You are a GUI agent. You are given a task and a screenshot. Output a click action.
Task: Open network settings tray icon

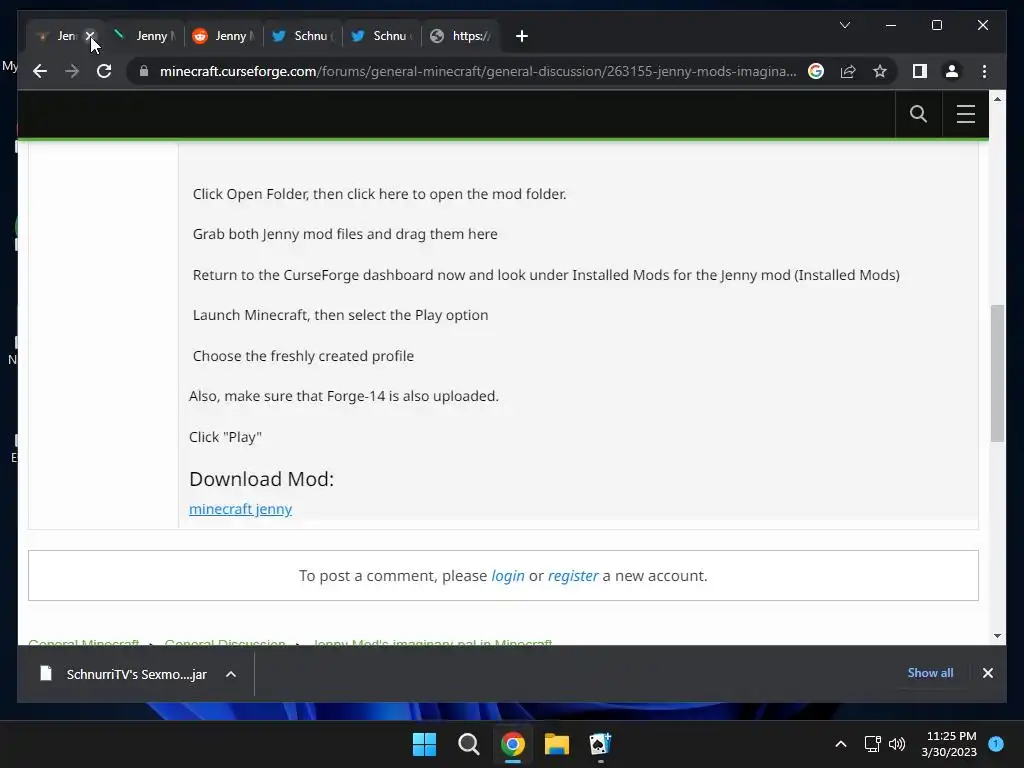pos(872,744)
